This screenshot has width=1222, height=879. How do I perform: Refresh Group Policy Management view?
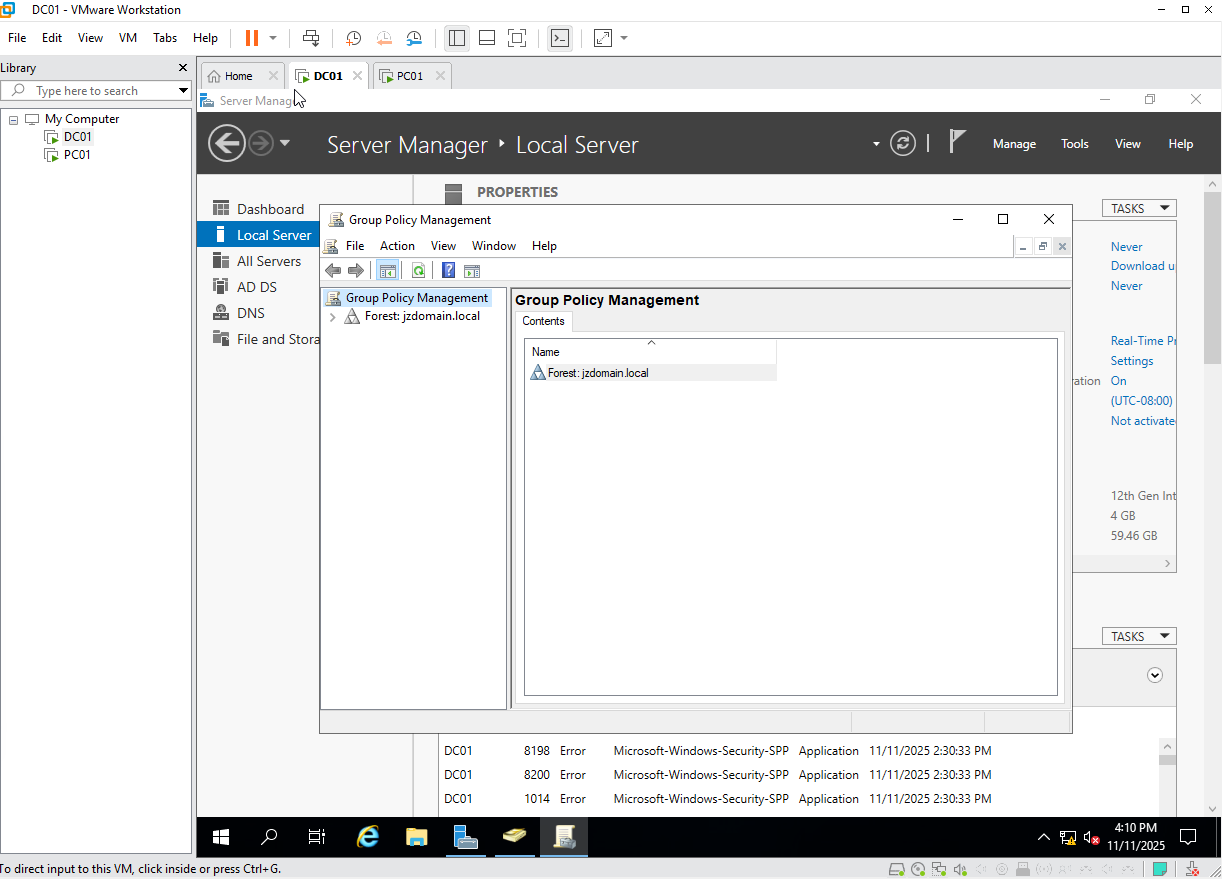point(418,270)
